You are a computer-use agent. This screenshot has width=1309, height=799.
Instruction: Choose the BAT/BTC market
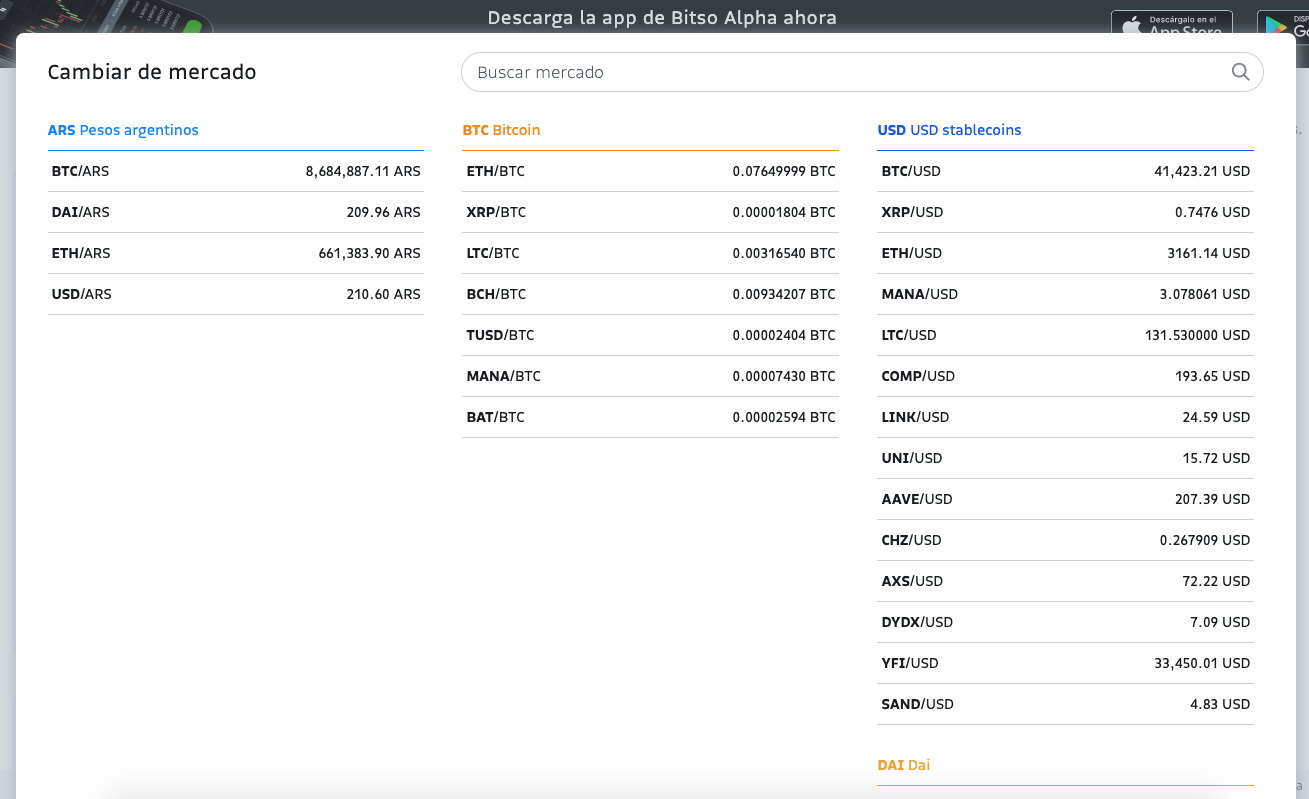coord(650,417)
